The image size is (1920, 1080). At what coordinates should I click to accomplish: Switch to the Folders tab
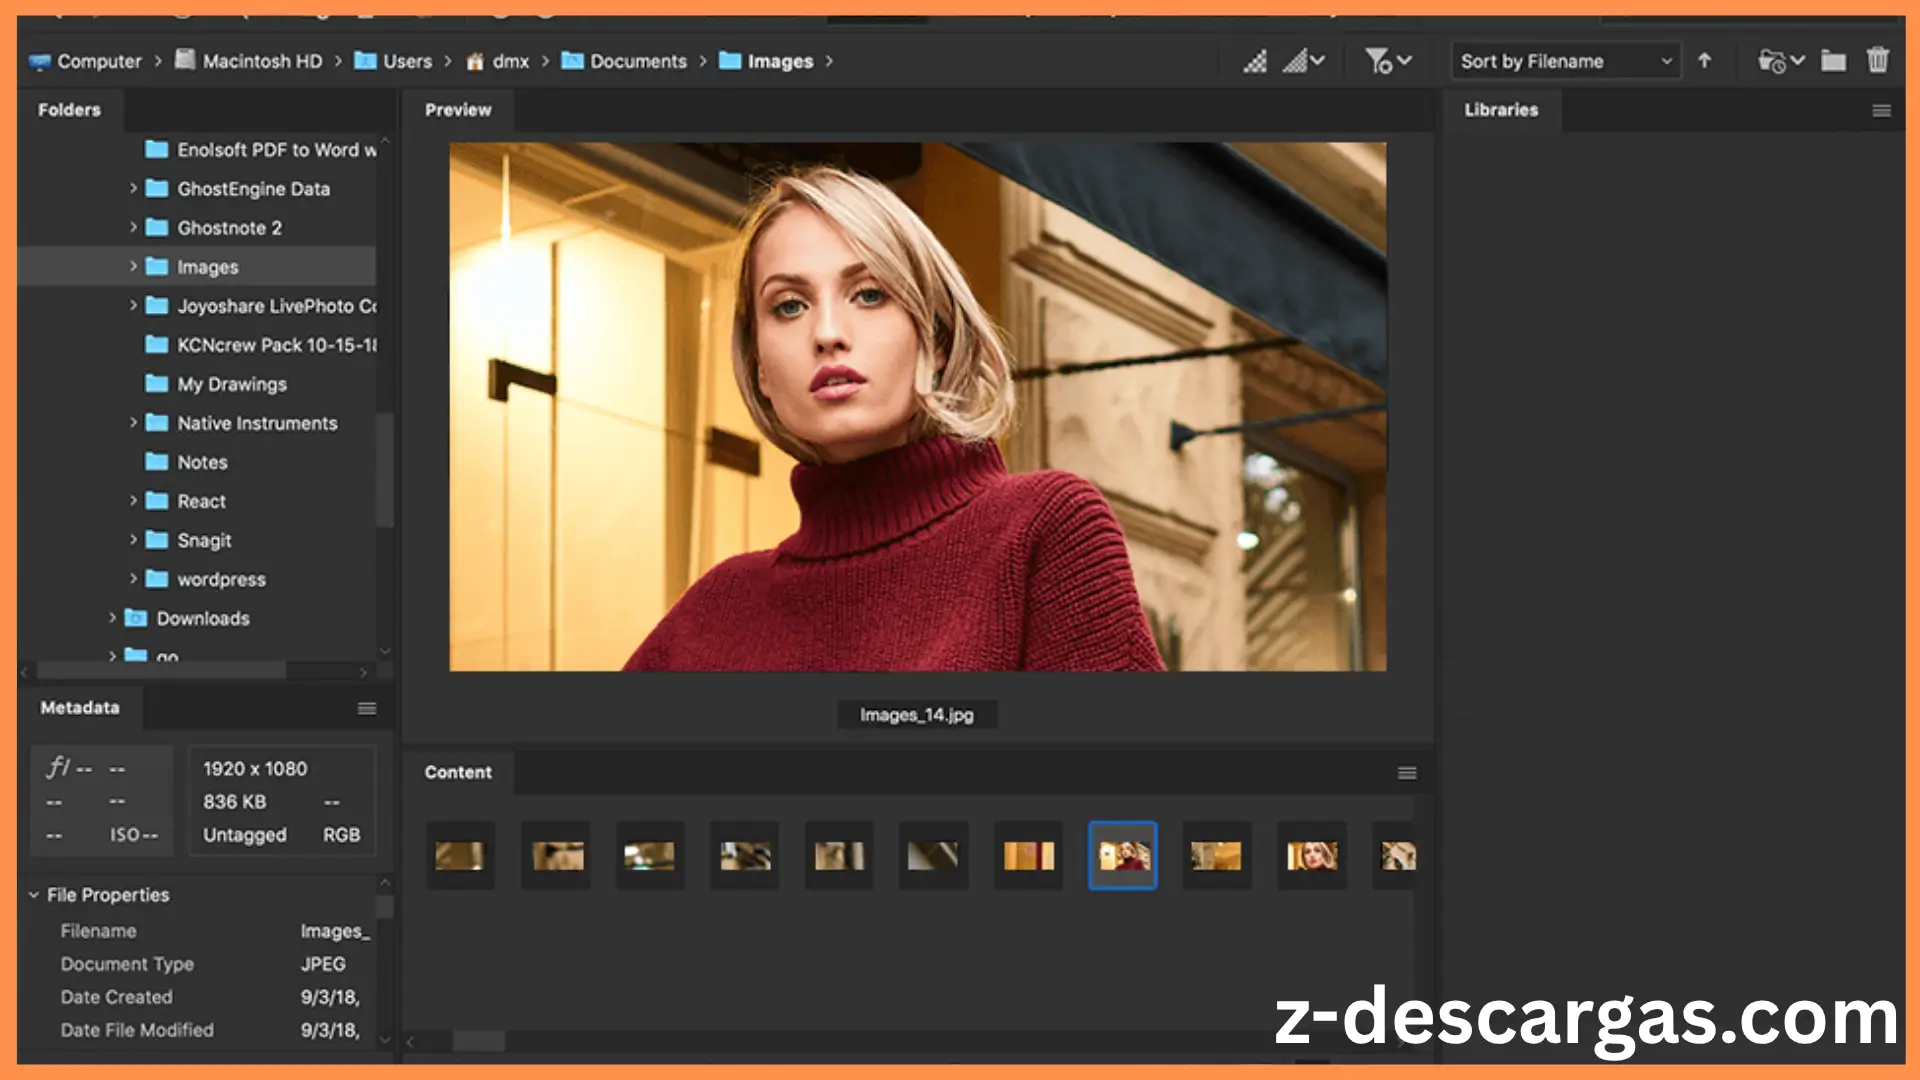click(x=69, y=110)
